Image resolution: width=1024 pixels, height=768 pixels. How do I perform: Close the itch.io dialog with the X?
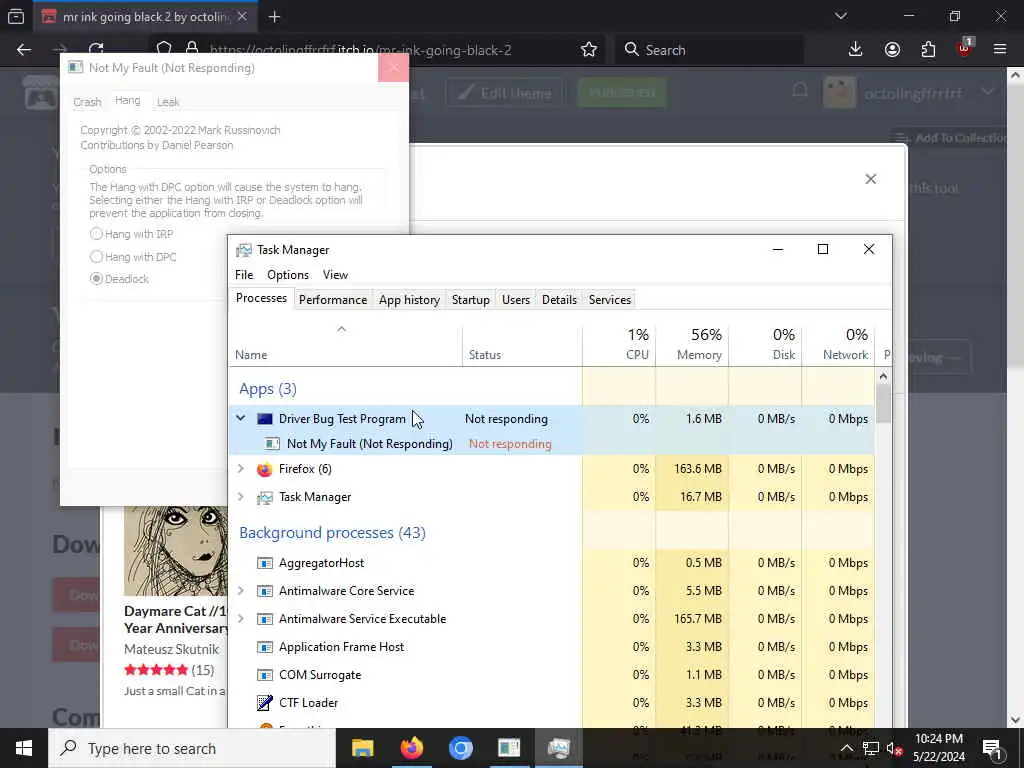[871, 179]
